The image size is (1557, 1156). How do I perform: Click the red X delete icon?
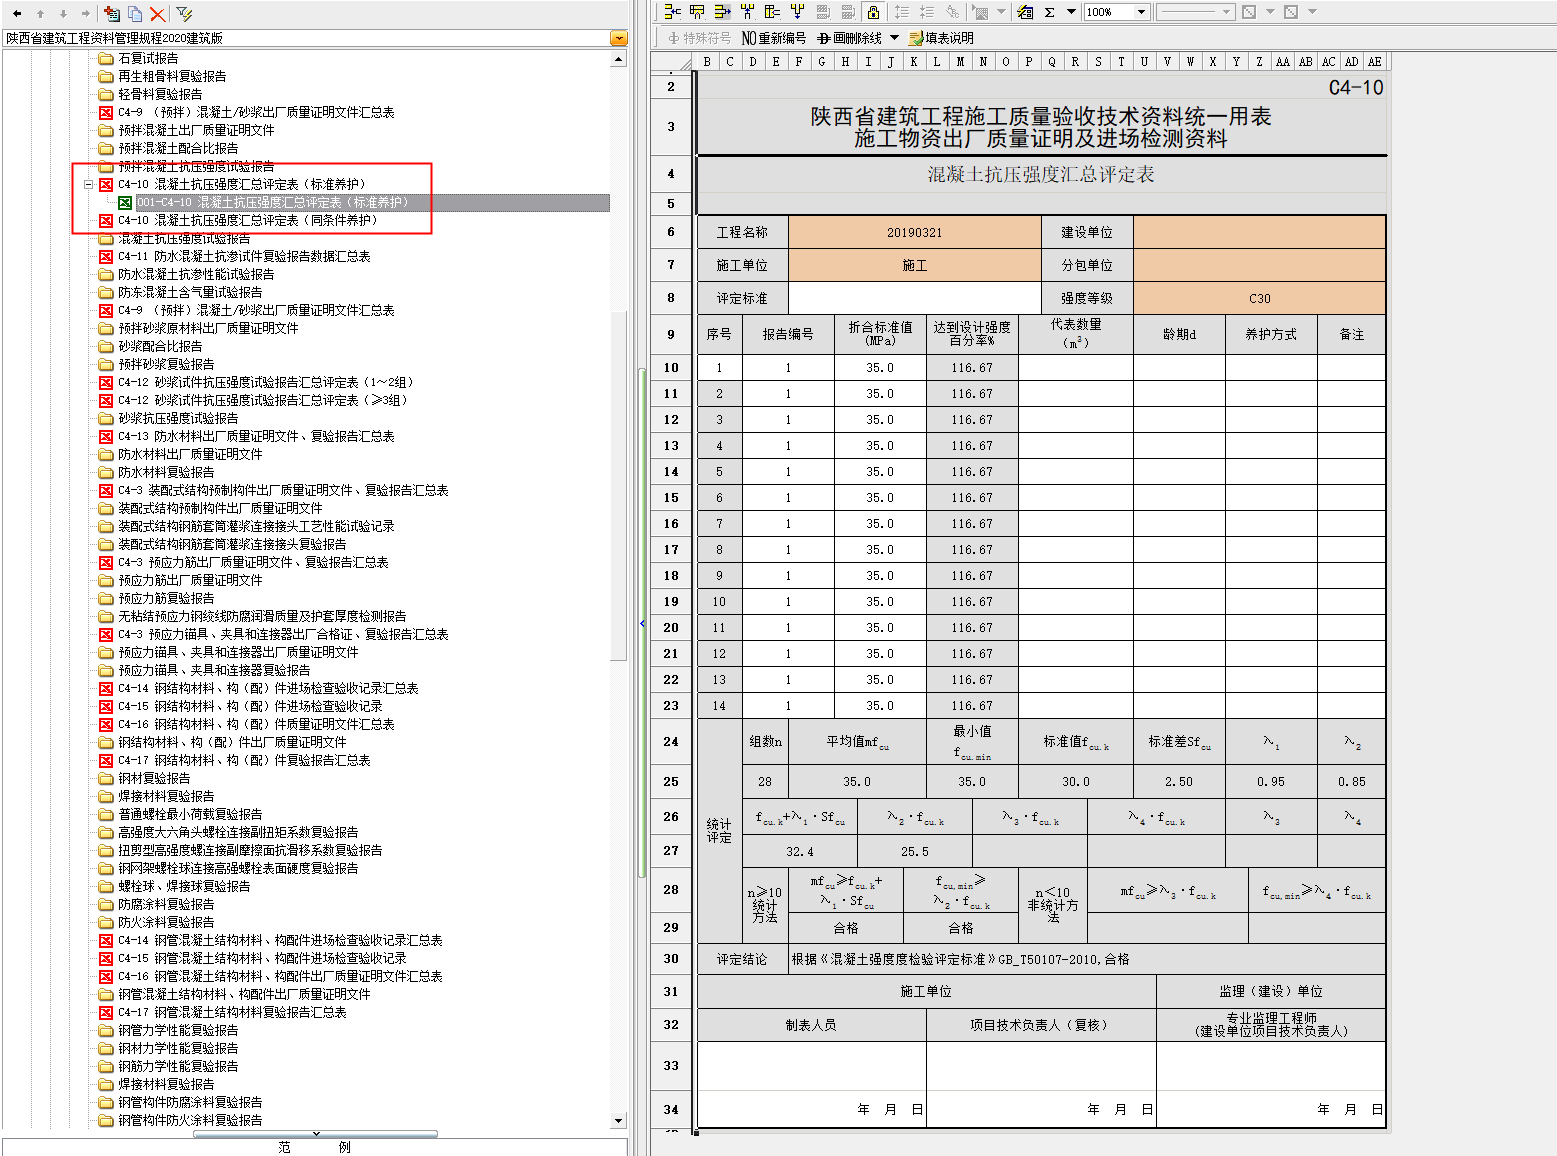click(158, 14)
